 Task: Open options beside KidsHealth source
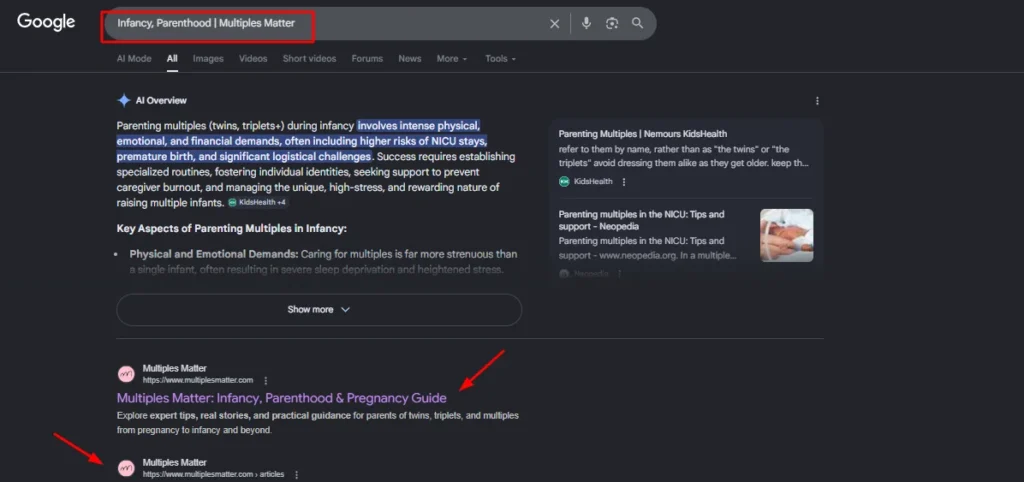point(624,182)
